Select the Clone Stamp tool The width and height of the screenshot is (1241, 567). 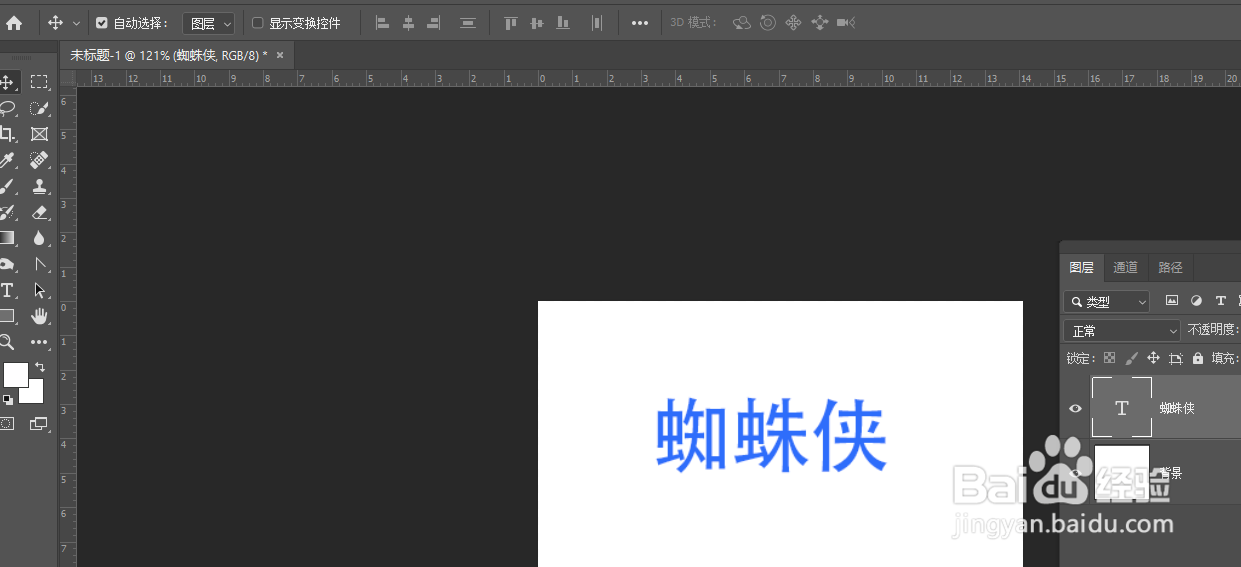click(39, 186)
